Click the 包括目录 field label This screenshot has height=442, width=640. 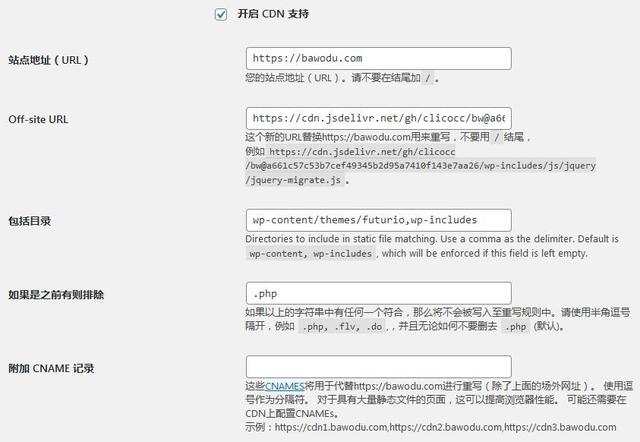(x=31, y=220)
